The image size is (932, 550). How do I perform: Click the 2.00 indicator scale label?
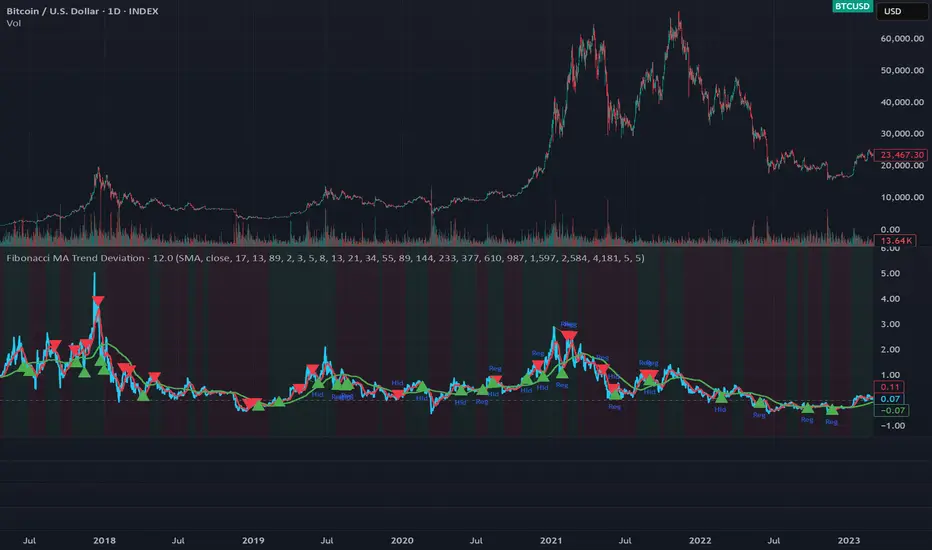pyautogui.click(x=890, y=349)
